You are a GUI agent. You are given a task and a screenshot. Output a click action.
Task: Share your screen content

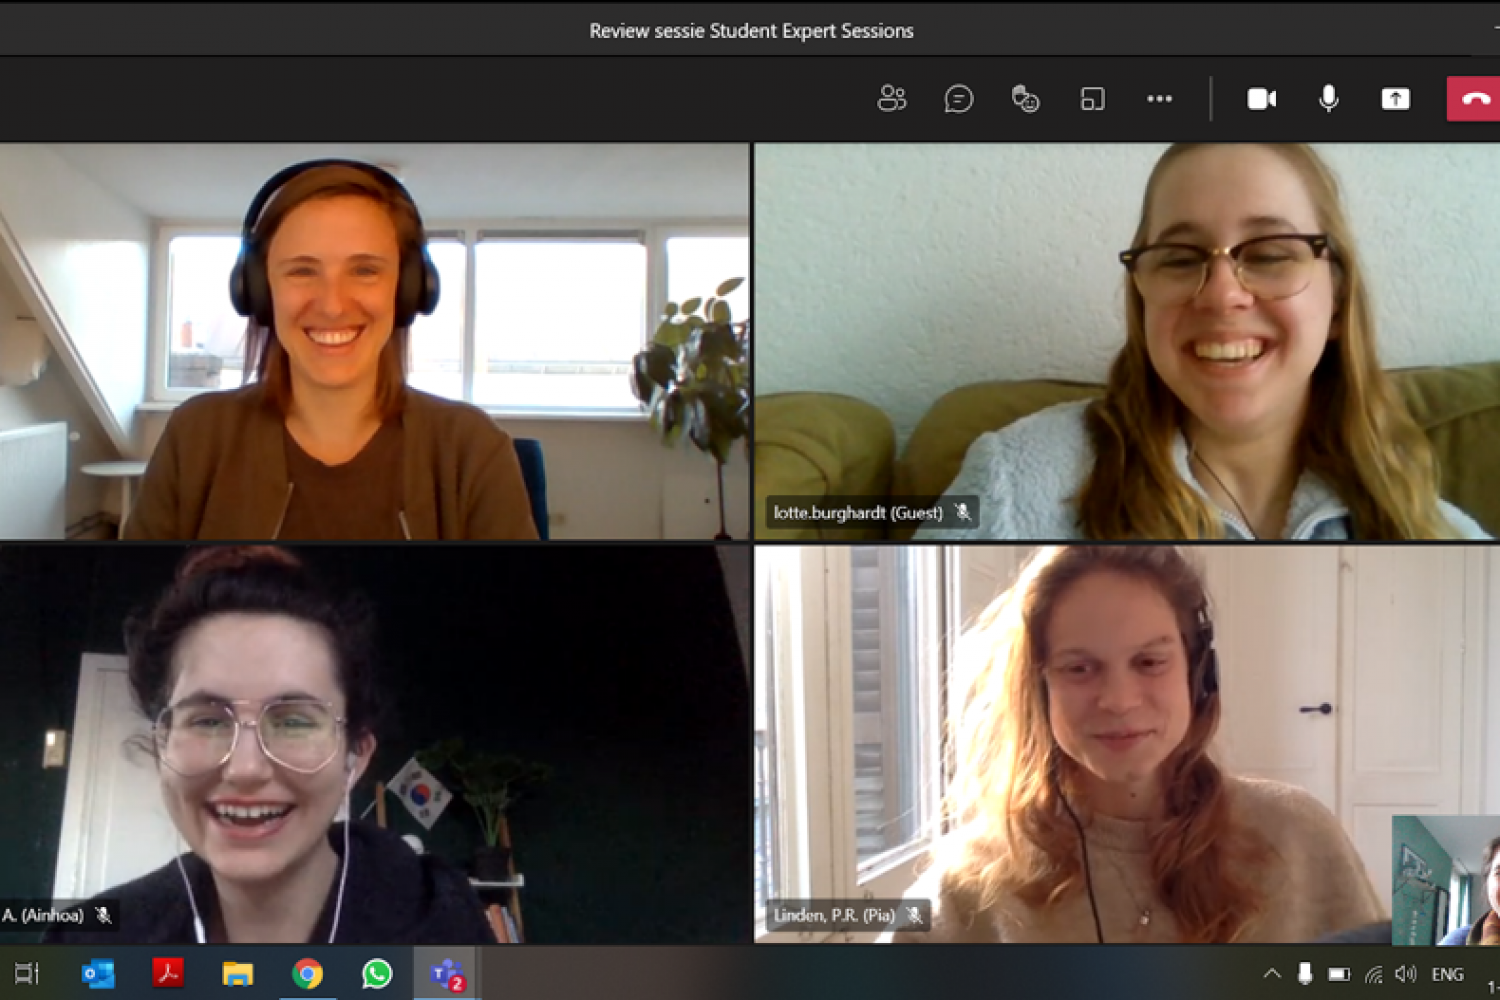tap(1395, 98)
